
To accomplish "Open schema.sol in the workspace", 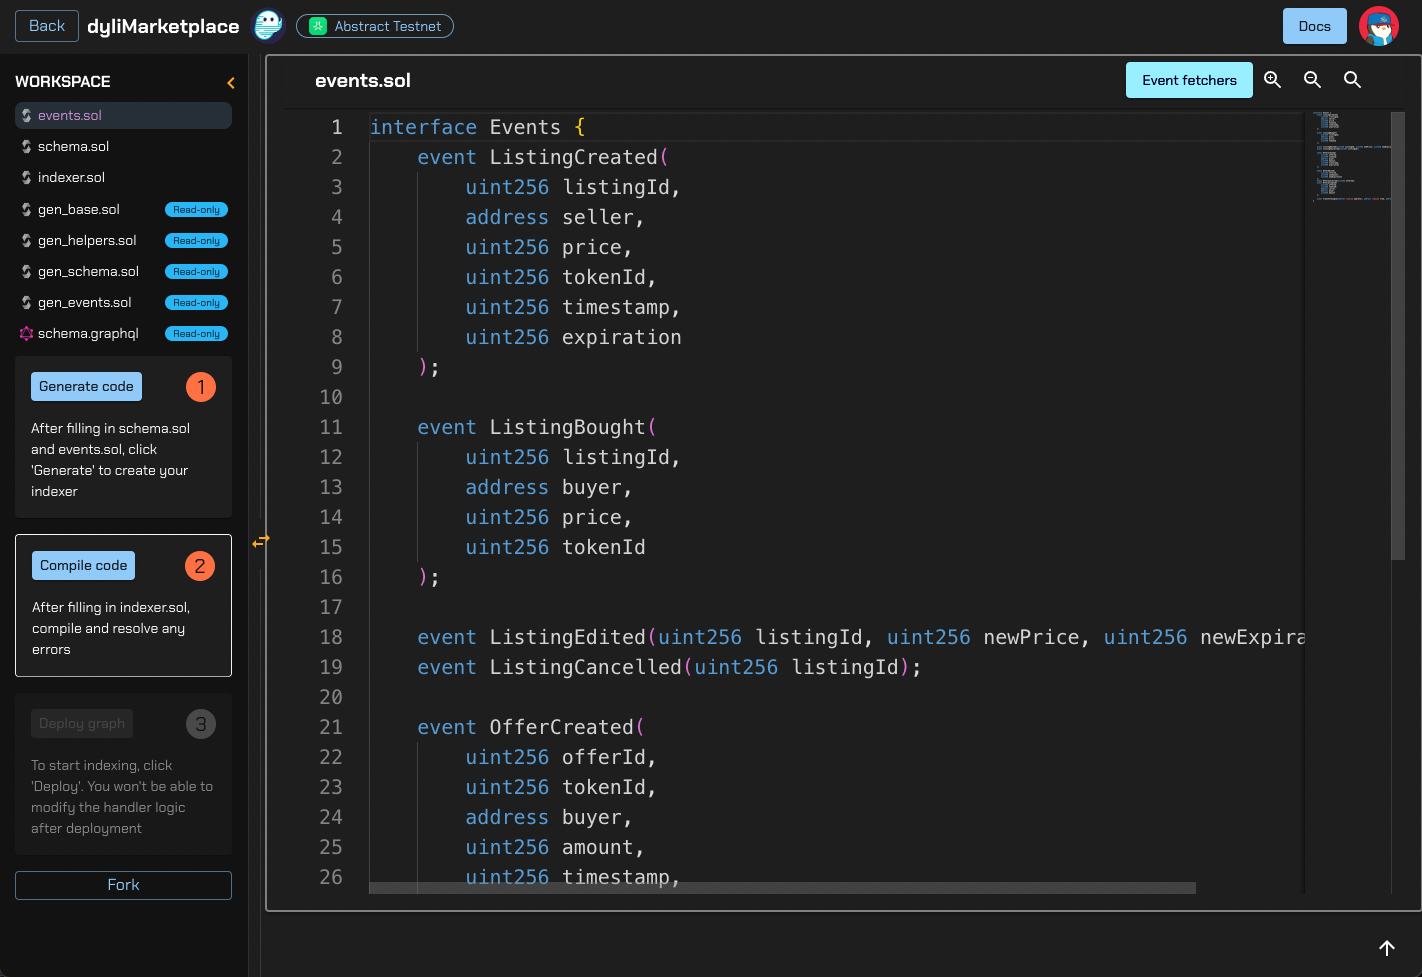I will pos(73,147).
